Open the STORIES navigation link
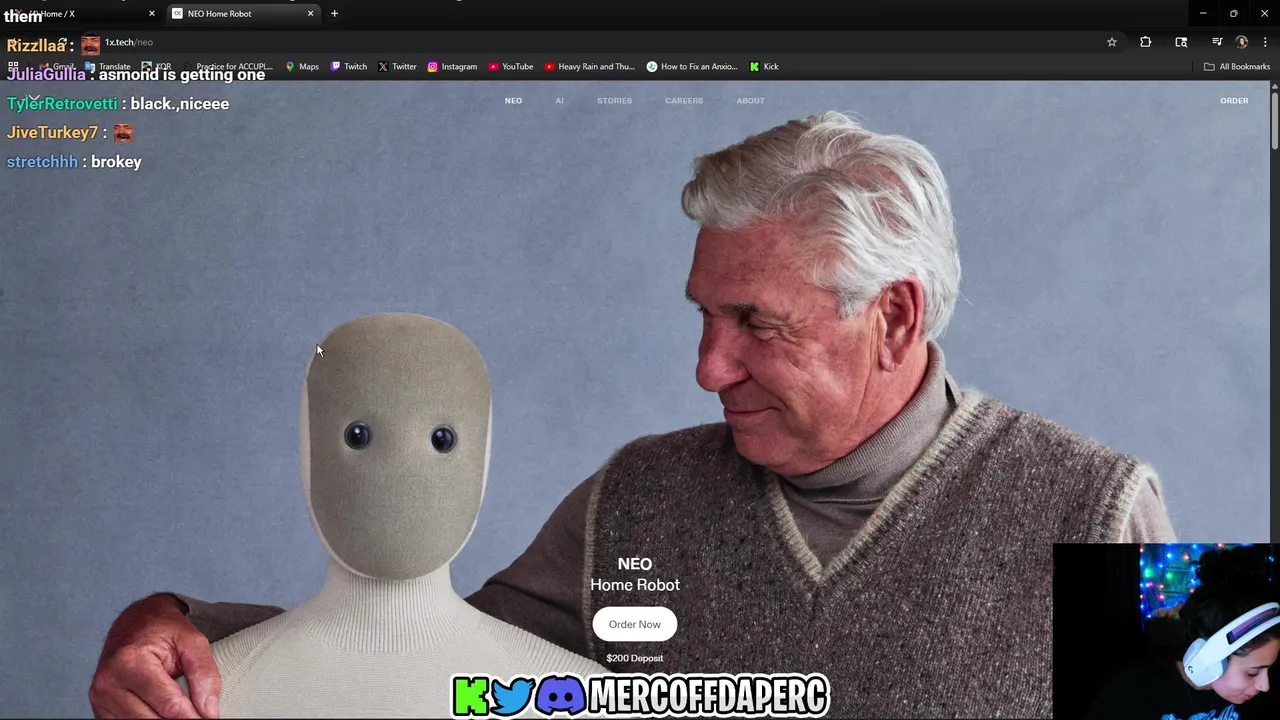Screen dimensions: 1280x720 pyautogui.click(x=614, y=101)
